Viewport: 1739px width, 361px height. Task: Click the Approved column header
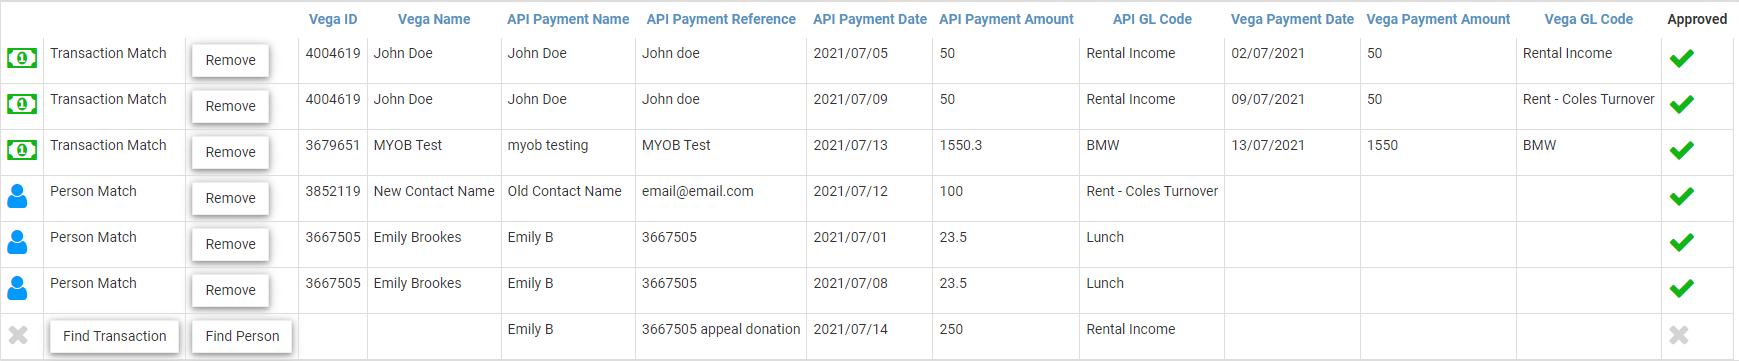1697,19
